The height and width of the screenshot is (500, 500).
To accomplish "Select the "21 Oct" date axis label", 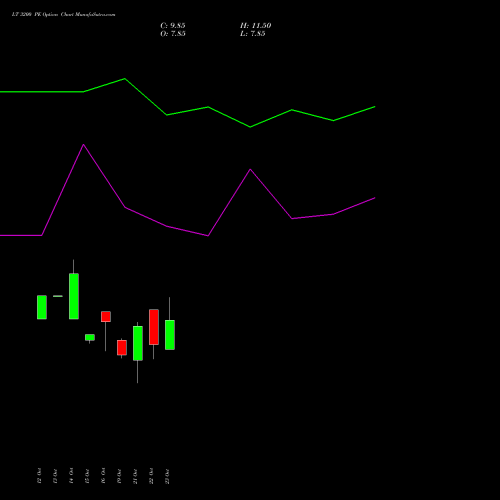I will tap(135, 476).
